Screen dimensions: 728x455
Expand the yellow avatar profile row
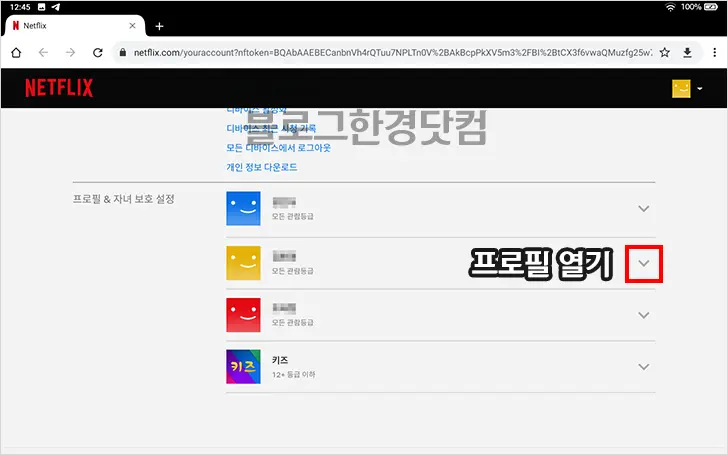tap(644, 263)
